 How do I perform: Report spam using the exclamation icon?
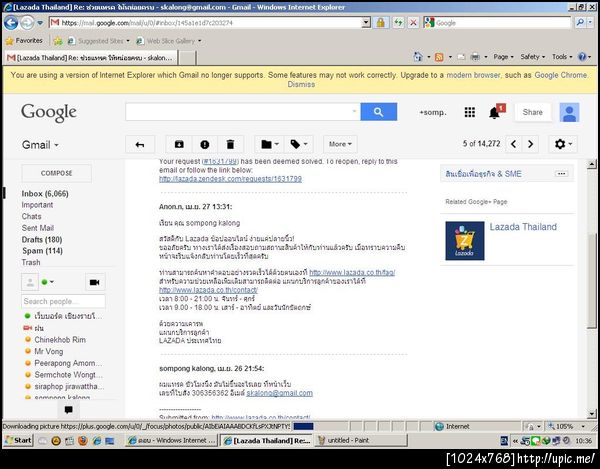click(205, 144)
